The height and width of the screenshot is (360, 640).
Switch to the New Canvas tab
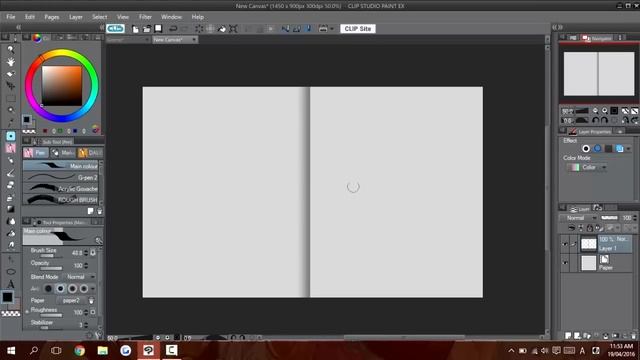[175, 40]
